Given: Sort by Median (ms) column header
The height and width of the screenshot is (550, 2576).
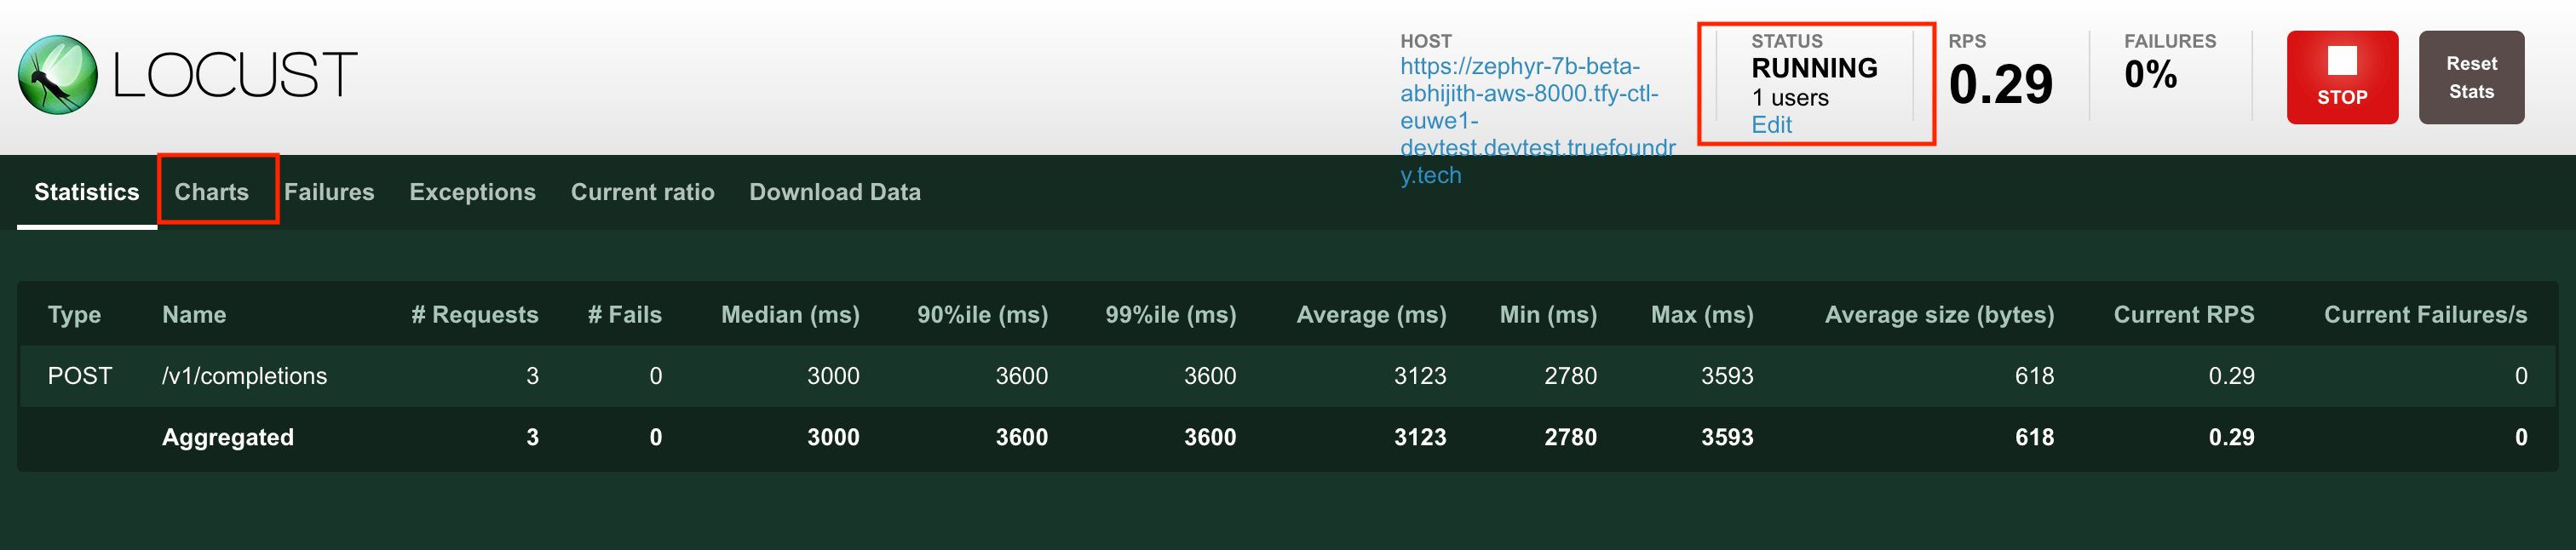Looking at the screenshot, I should click(x=790, y=315).
